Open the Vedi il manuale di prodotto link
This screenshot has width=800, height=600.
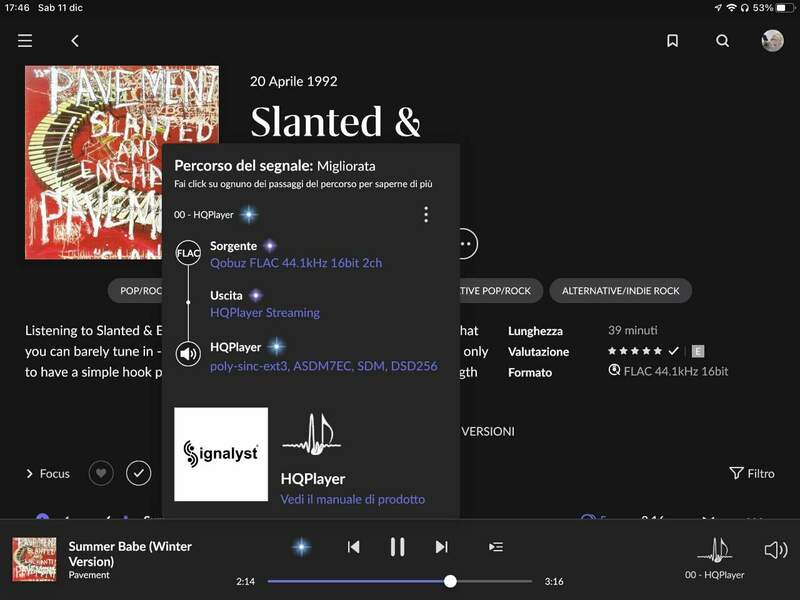352,499
